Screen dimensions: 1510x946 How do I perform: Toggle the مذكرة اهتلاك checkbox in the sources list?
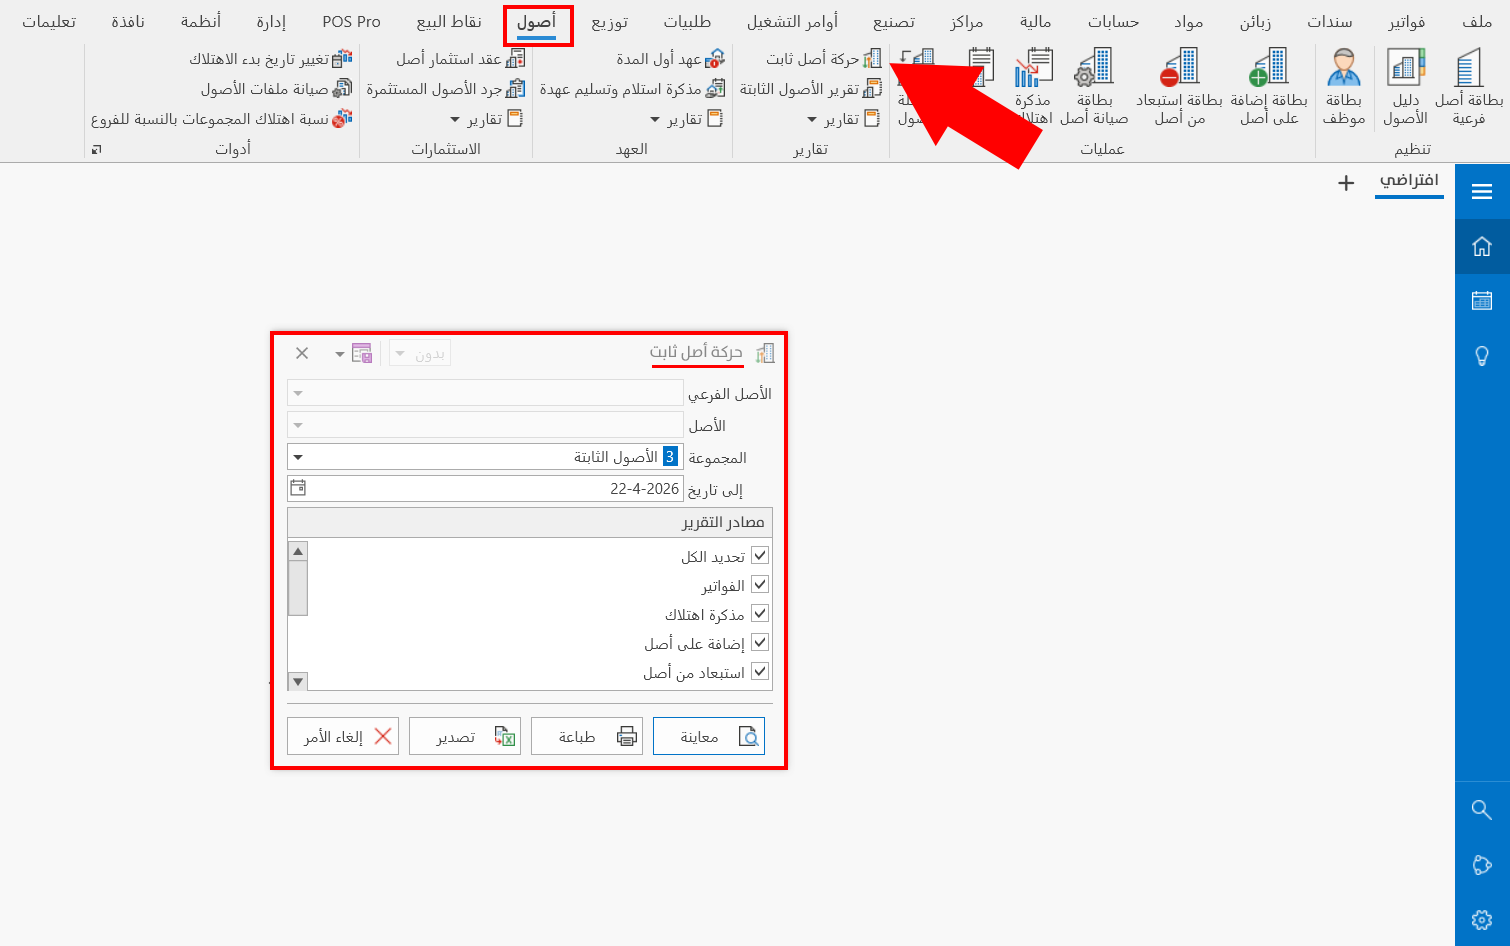[x=760, y=613]
